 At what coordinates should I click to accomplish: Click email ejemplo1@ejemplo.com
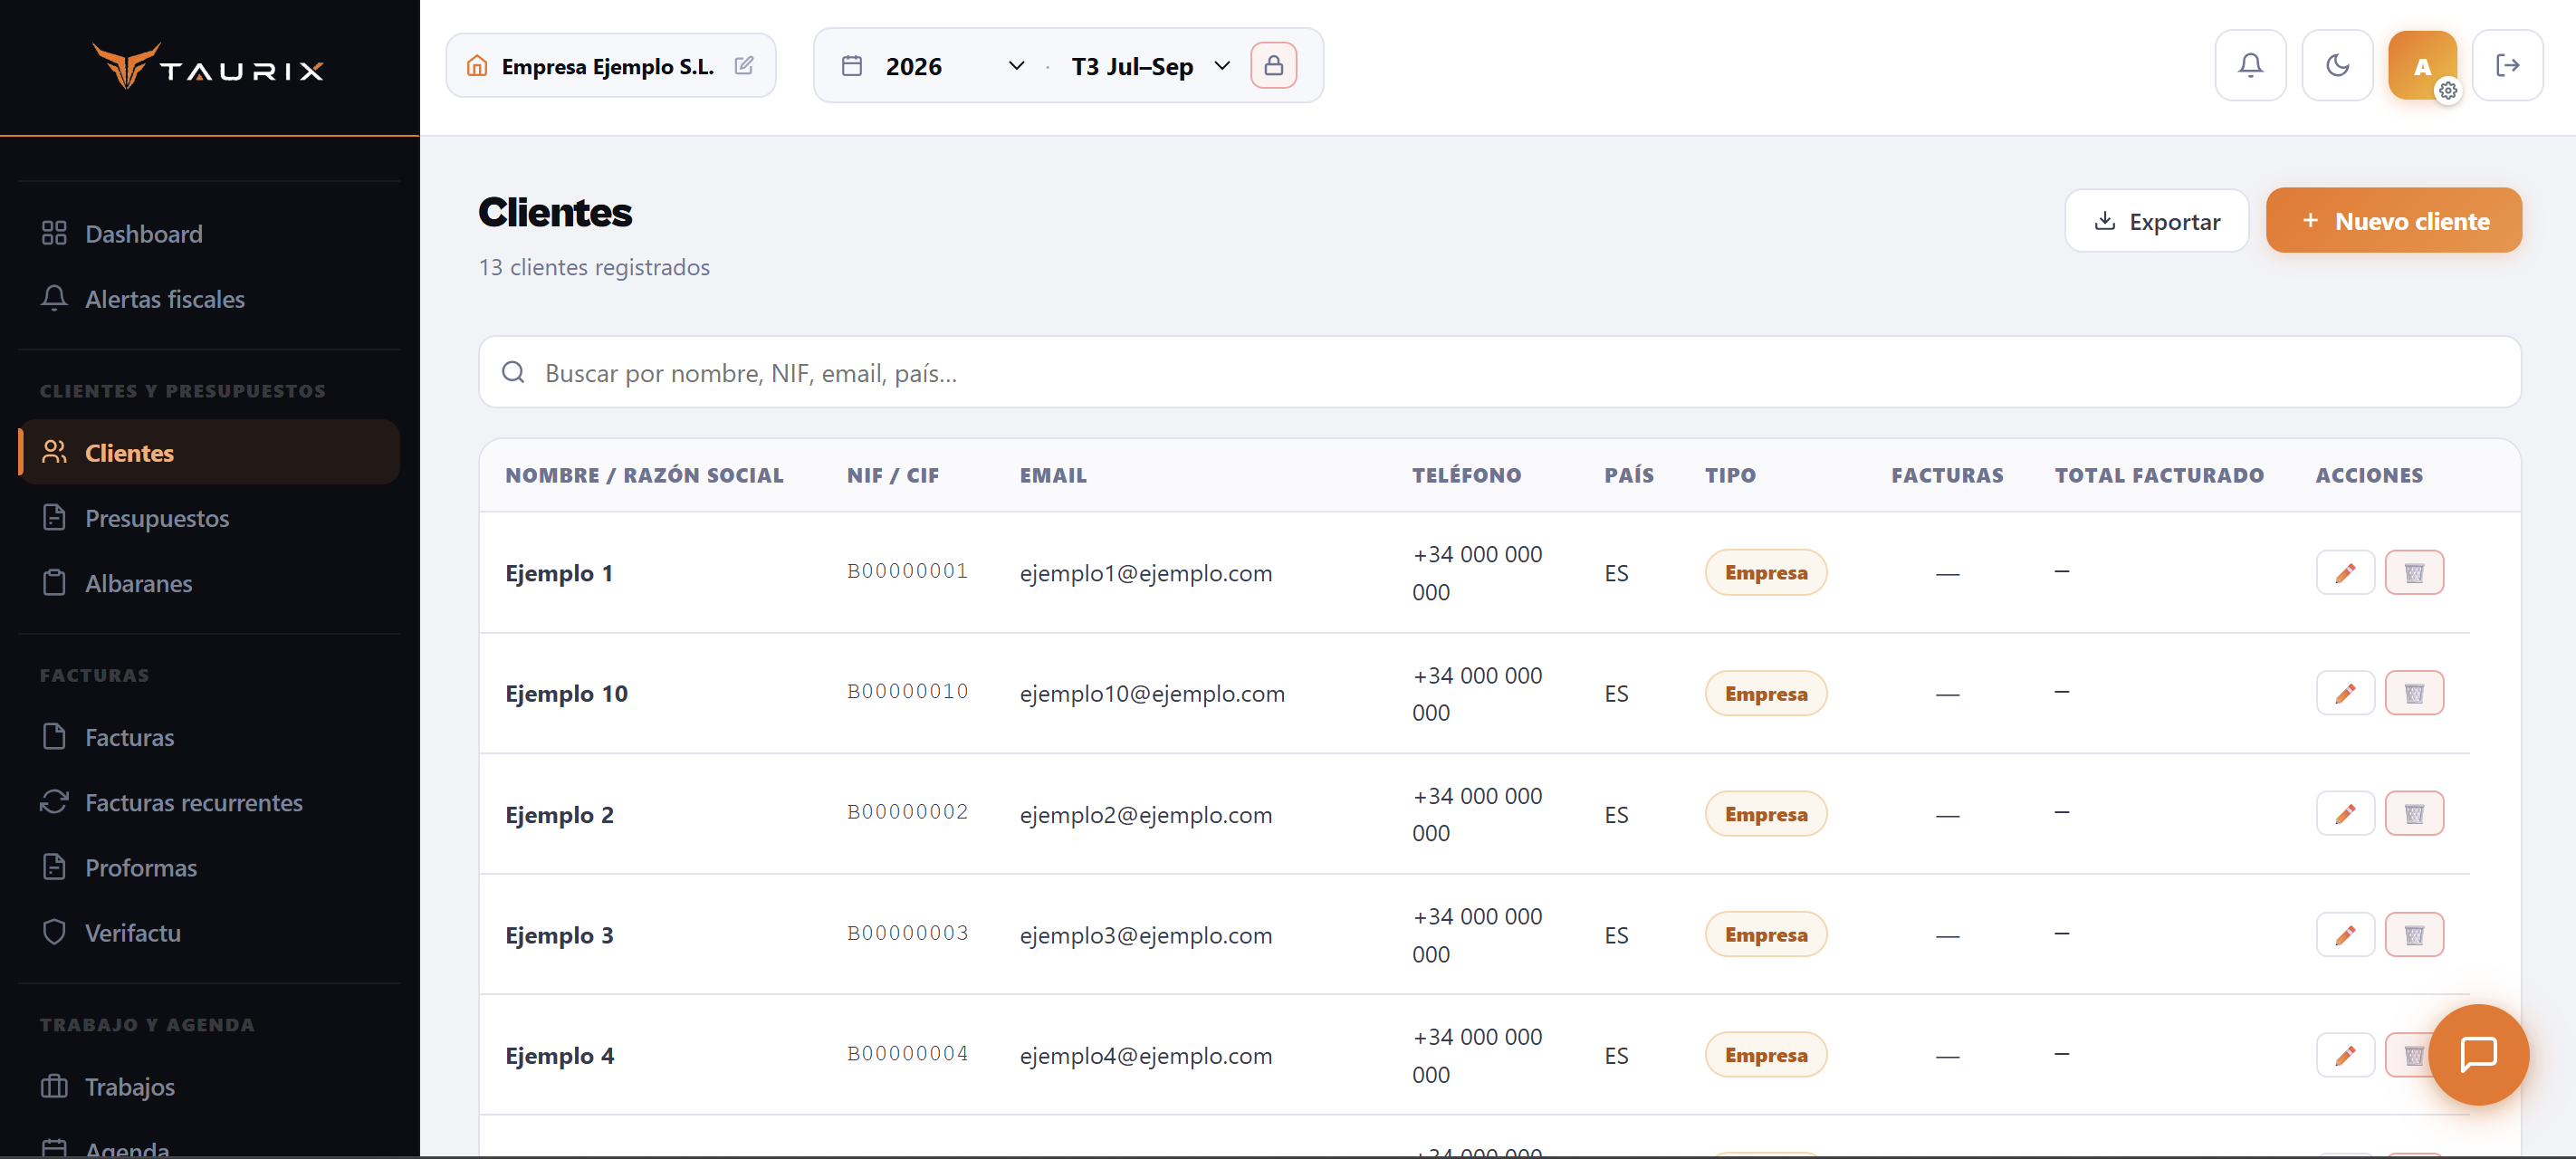[1146, 574]
